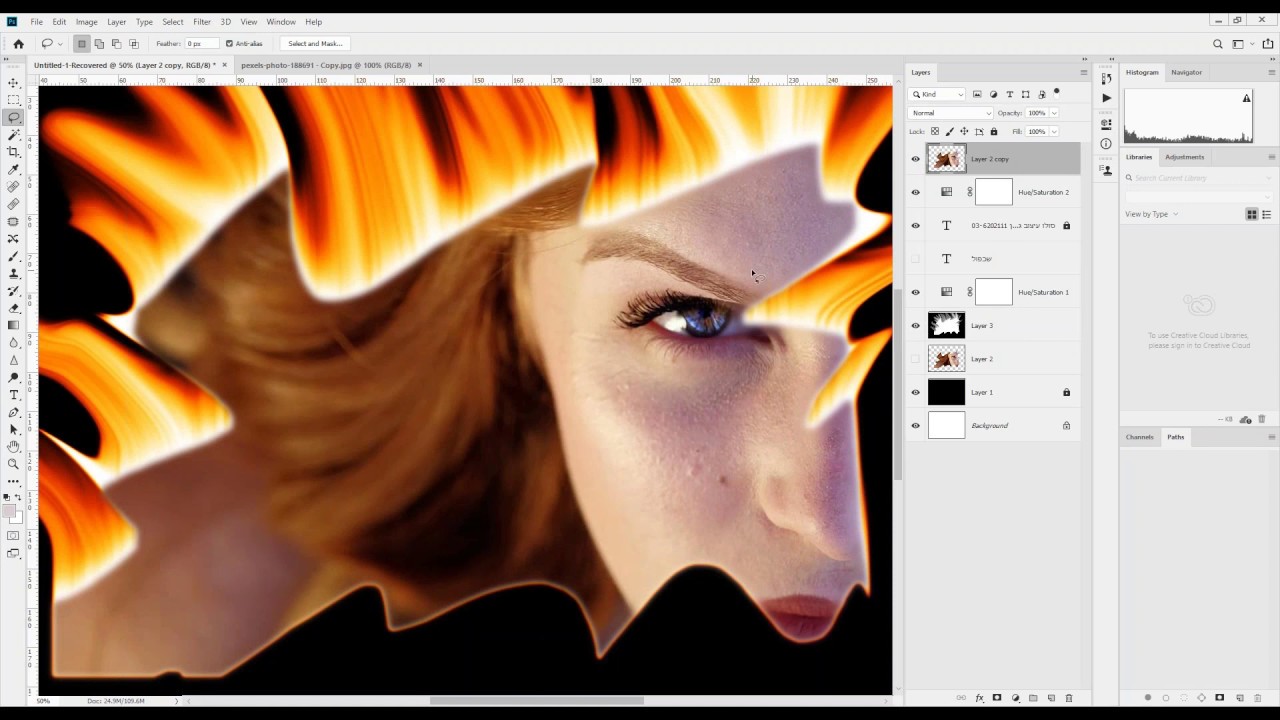Image resolution: width=1280 pixels, height=720 pixels.
Task: Select the Hand tool
Action: click(x=13, y=447)
